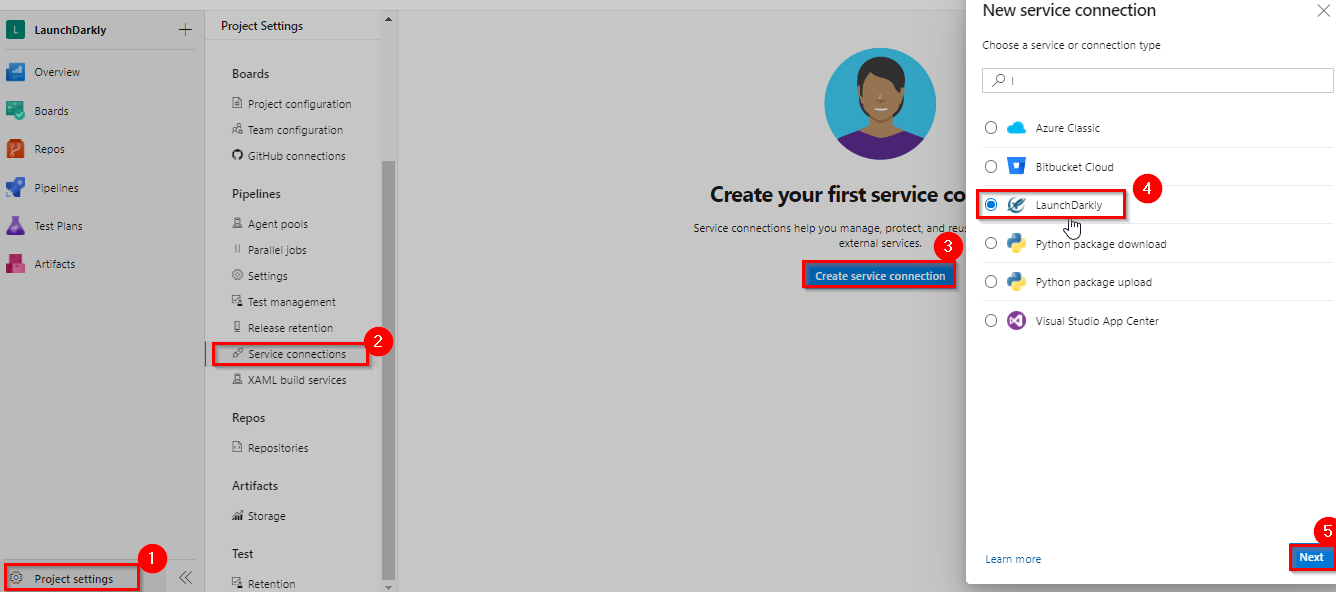Collapse sidebar with double chevron
Viewport: 1336px width, 592px height.
coord(185,578)
